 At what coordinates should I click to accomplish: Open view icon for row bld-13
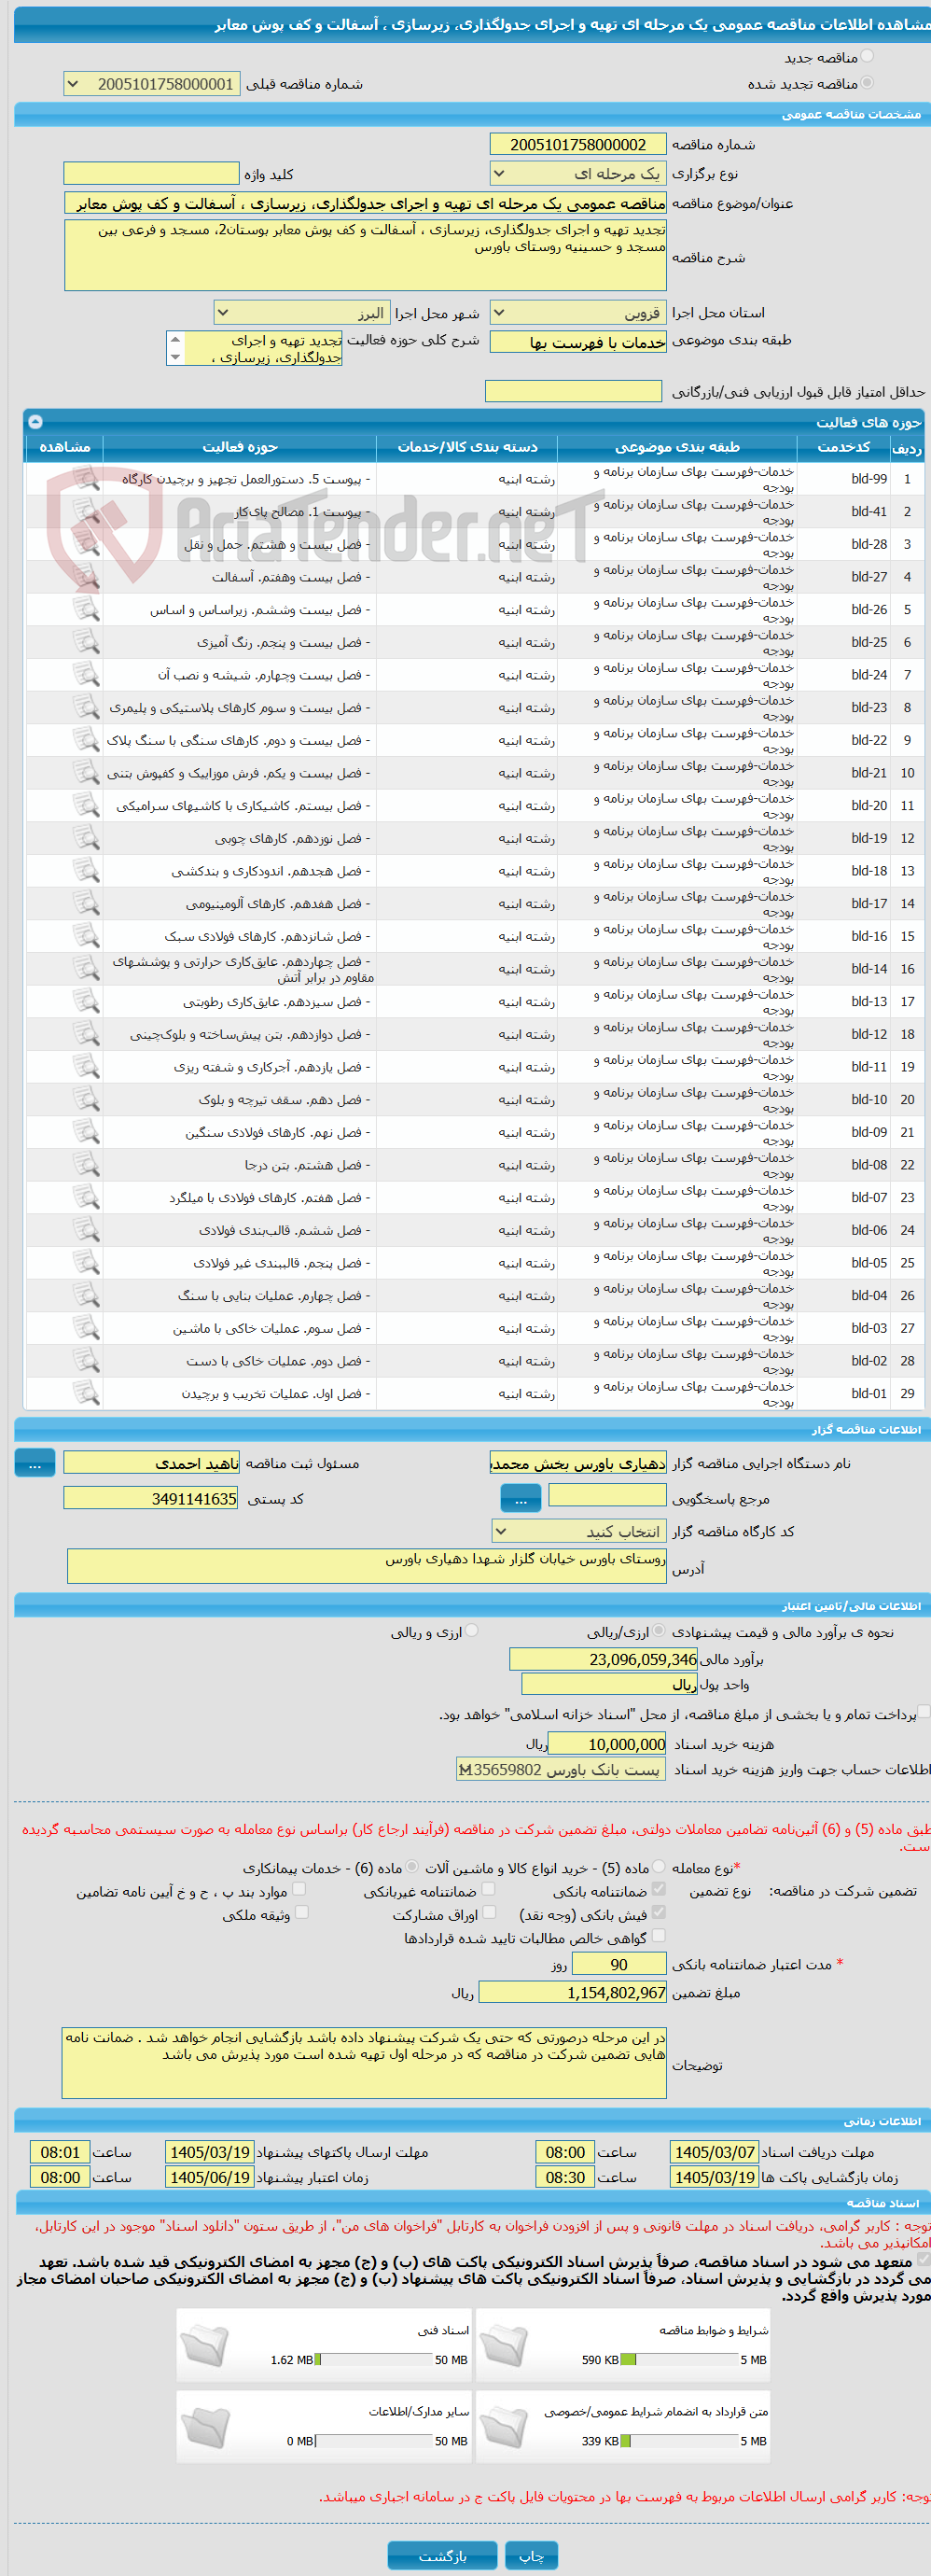87,1001
